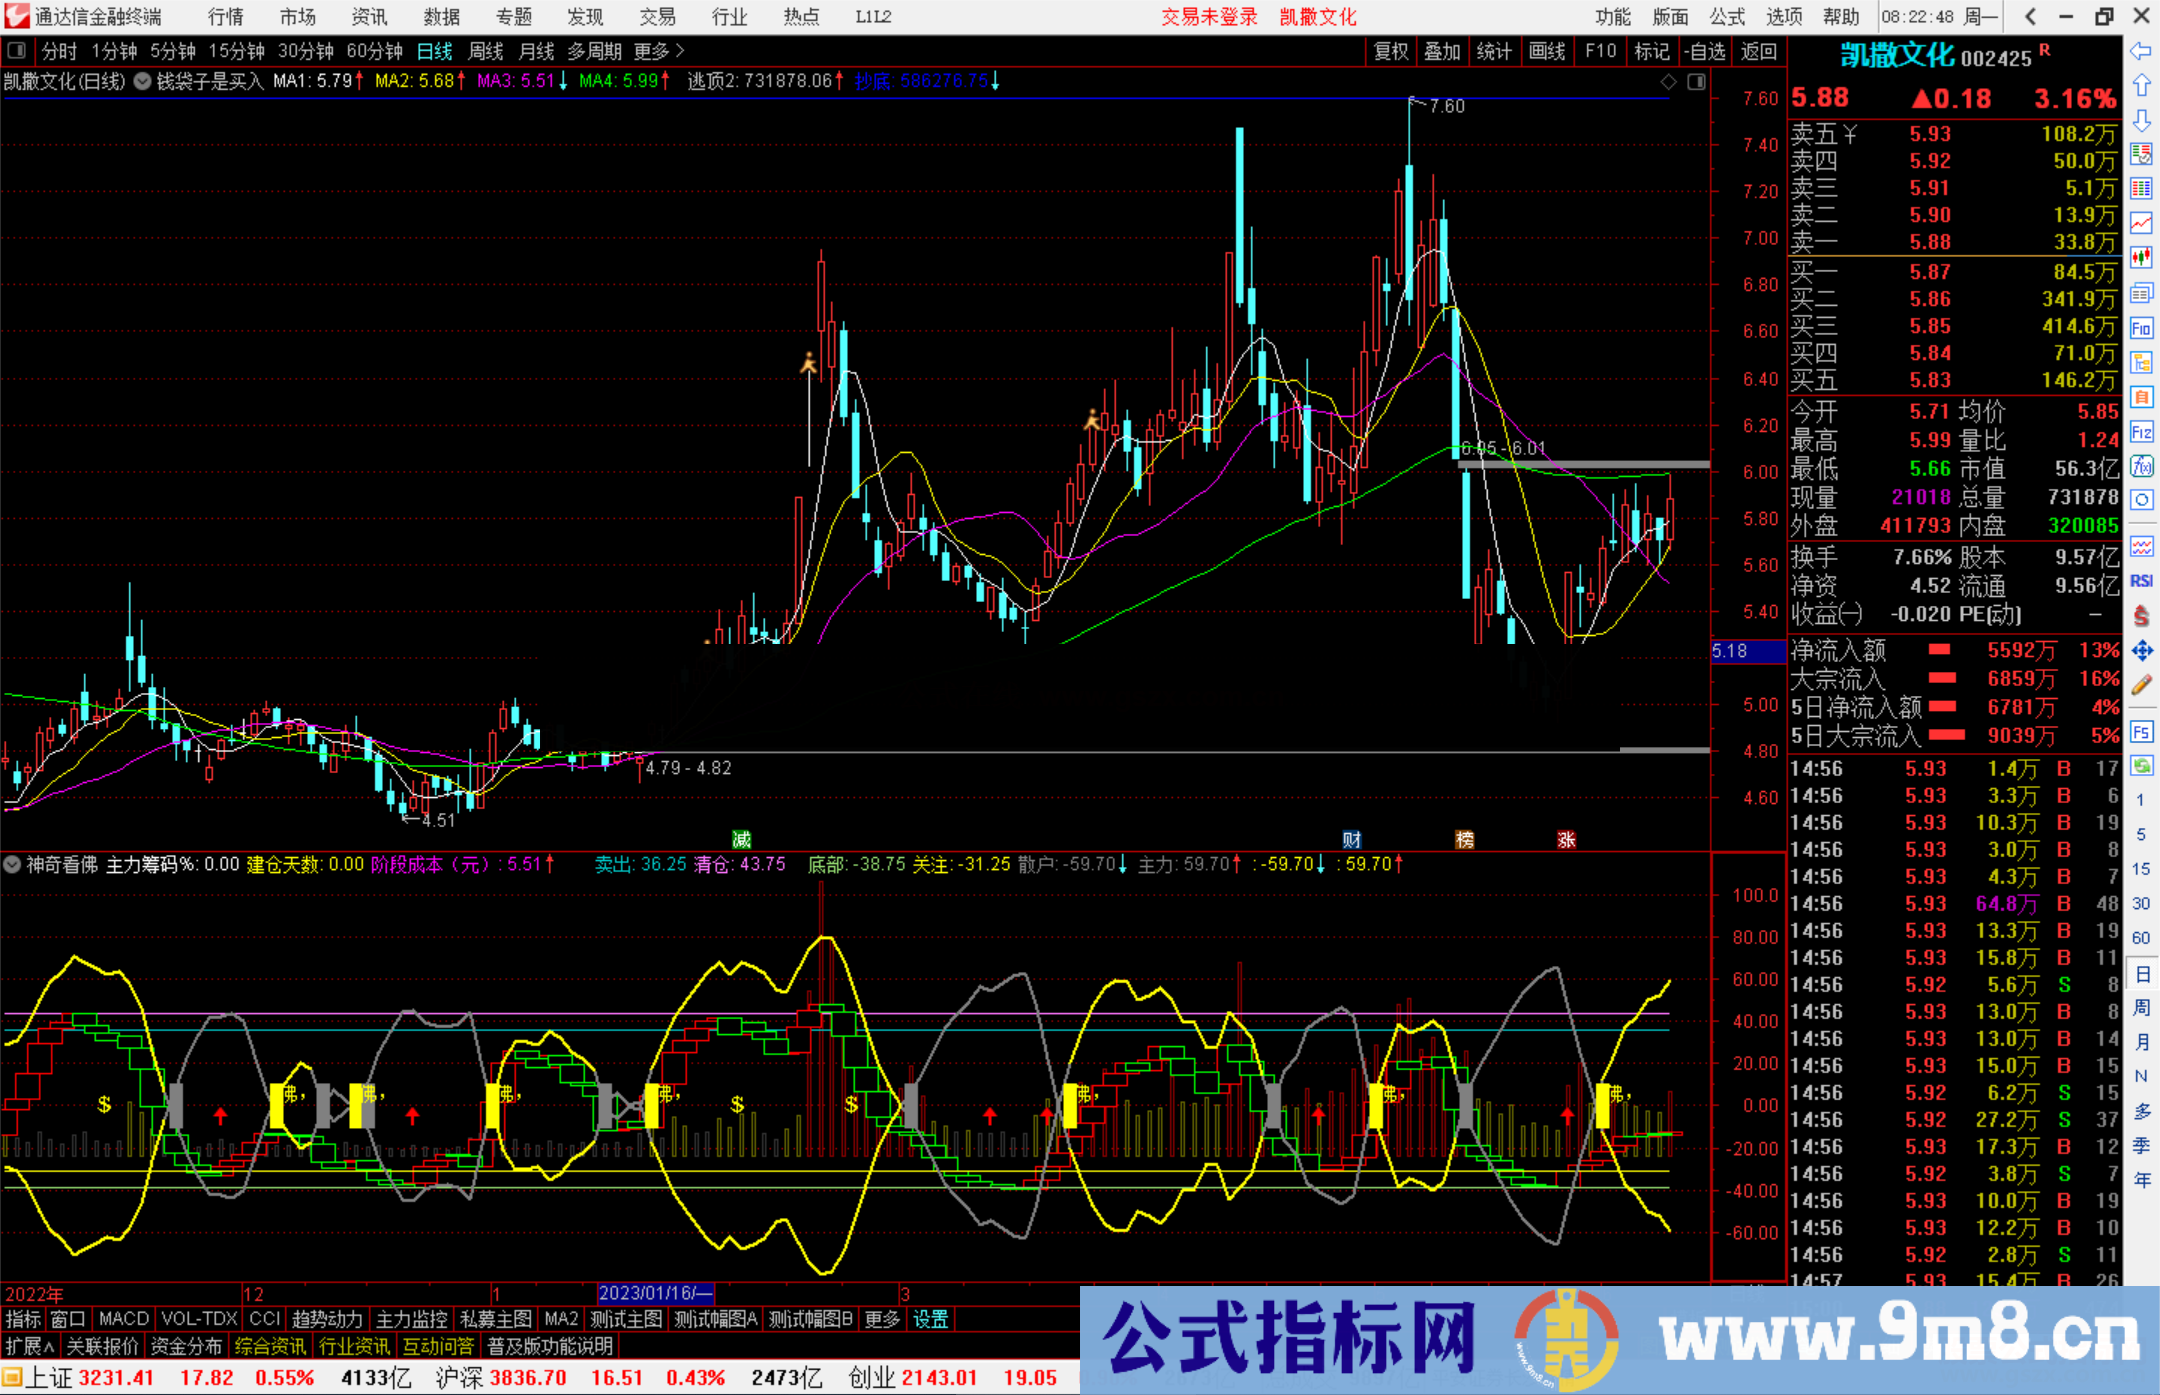
Task: Toggle -自选 watchlist in top toolbar
Action: tap(1707, 51)
